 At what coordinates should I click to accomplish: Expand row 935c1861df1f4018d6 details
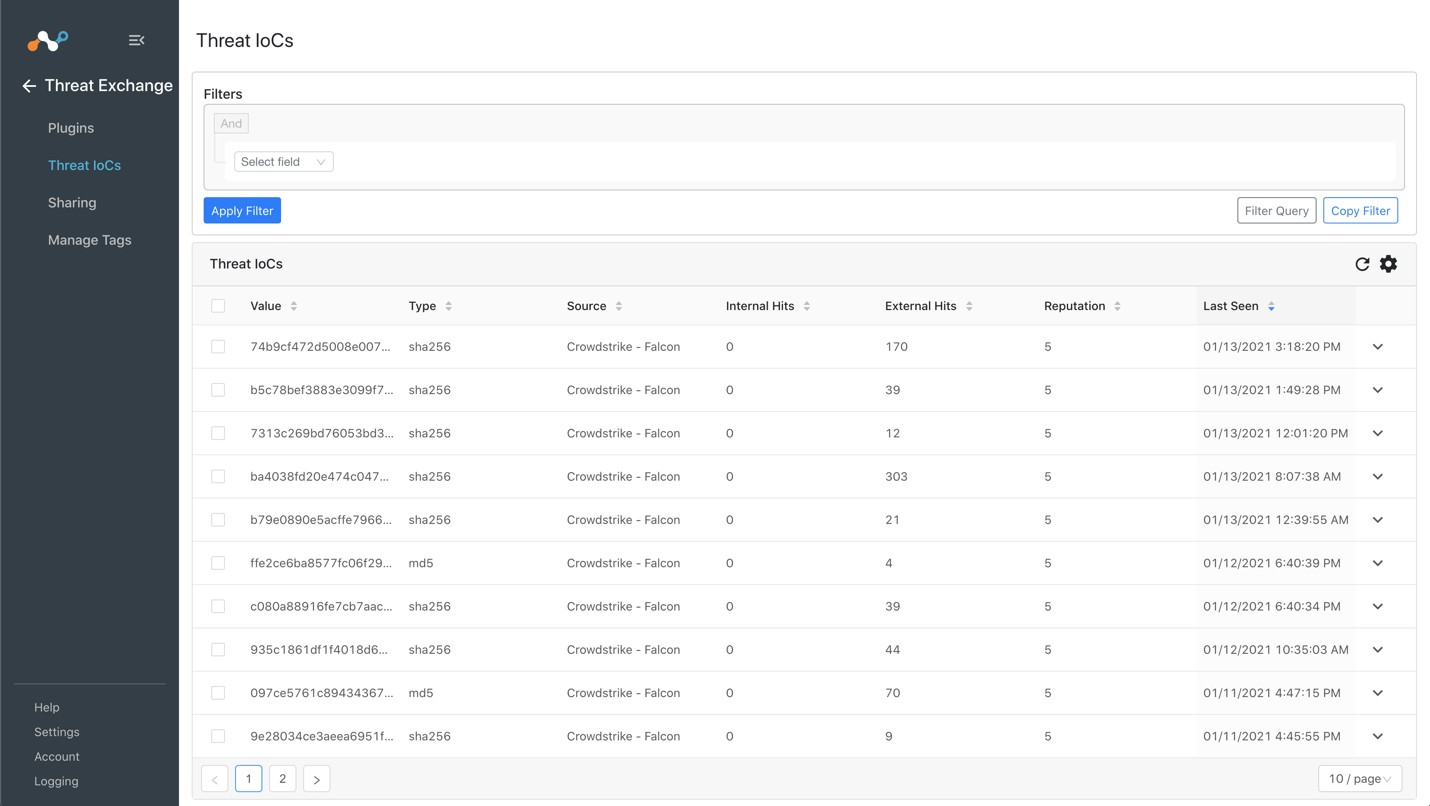(x=1378, y=650)
